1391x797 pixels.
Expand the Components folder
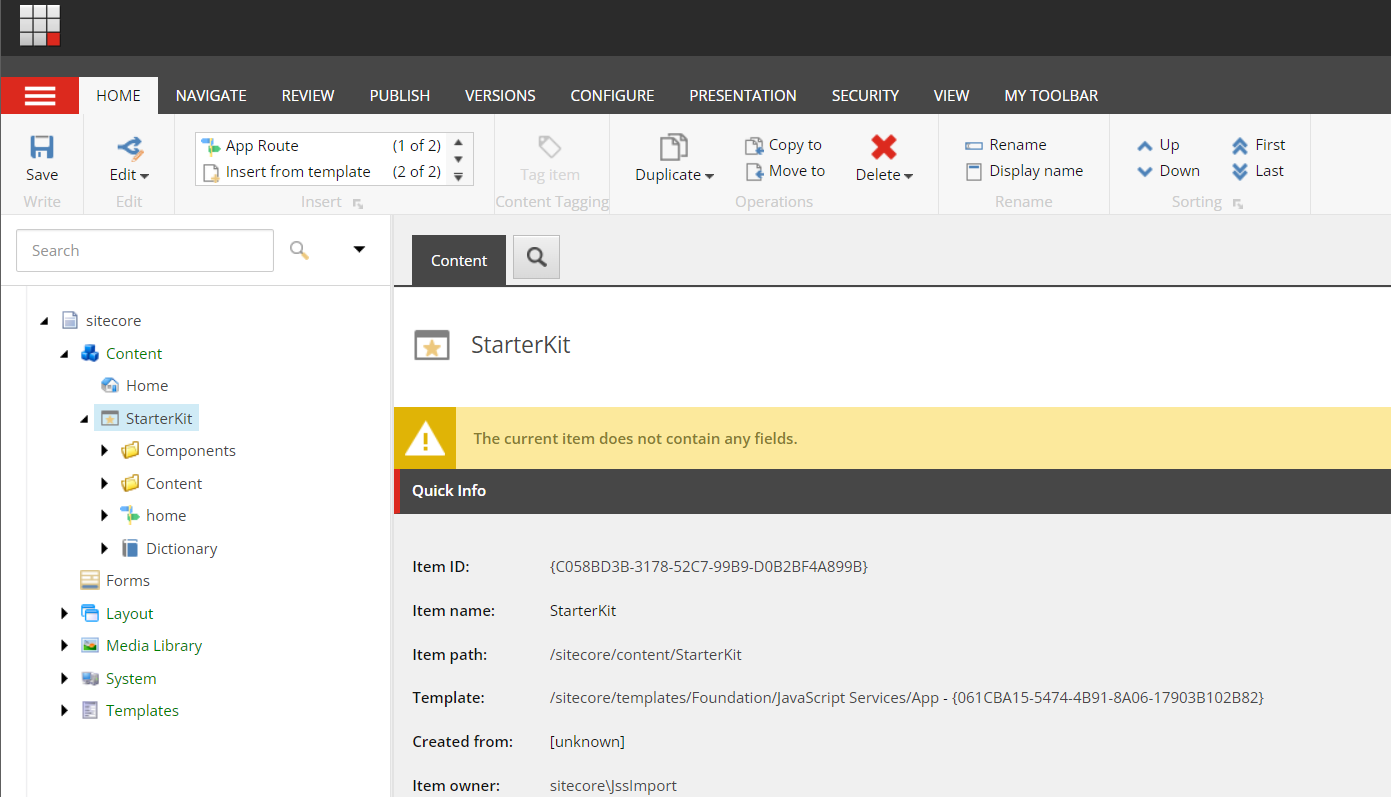pos(105,451)
